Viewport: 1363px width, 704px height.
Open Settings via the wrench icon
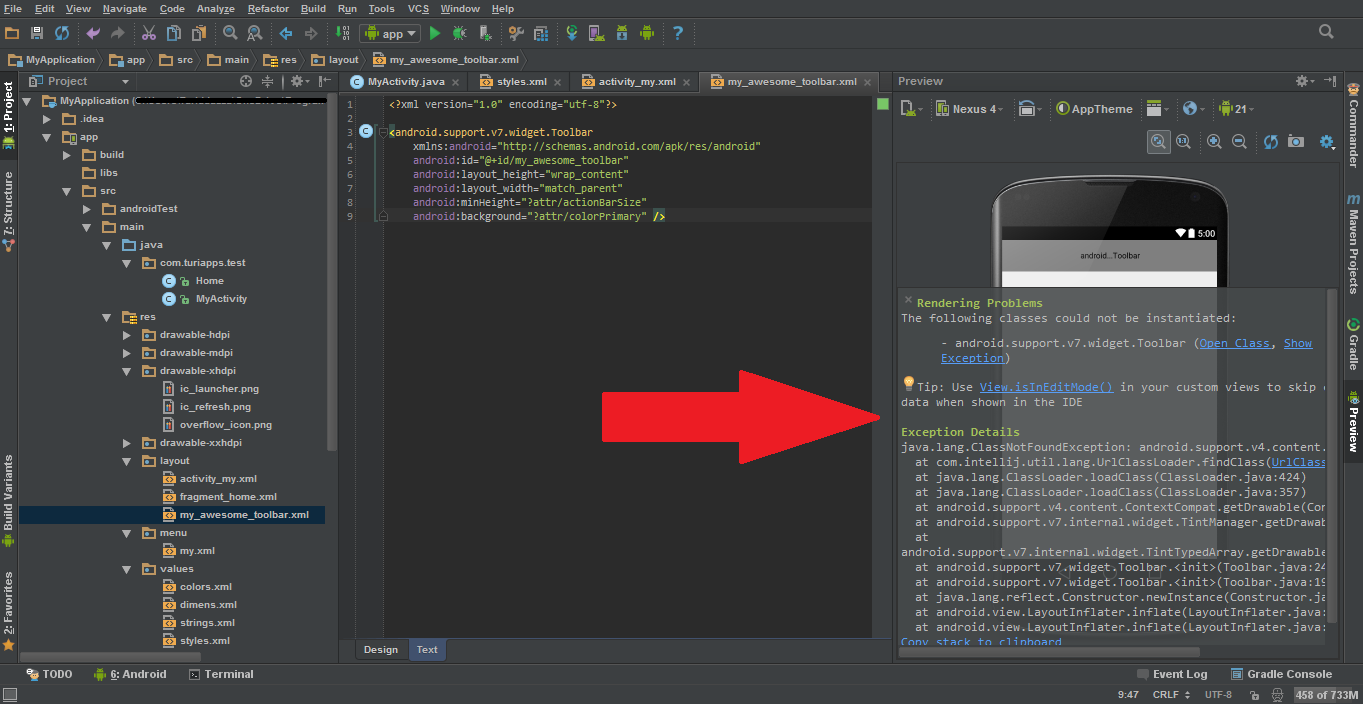coord(516,33)
